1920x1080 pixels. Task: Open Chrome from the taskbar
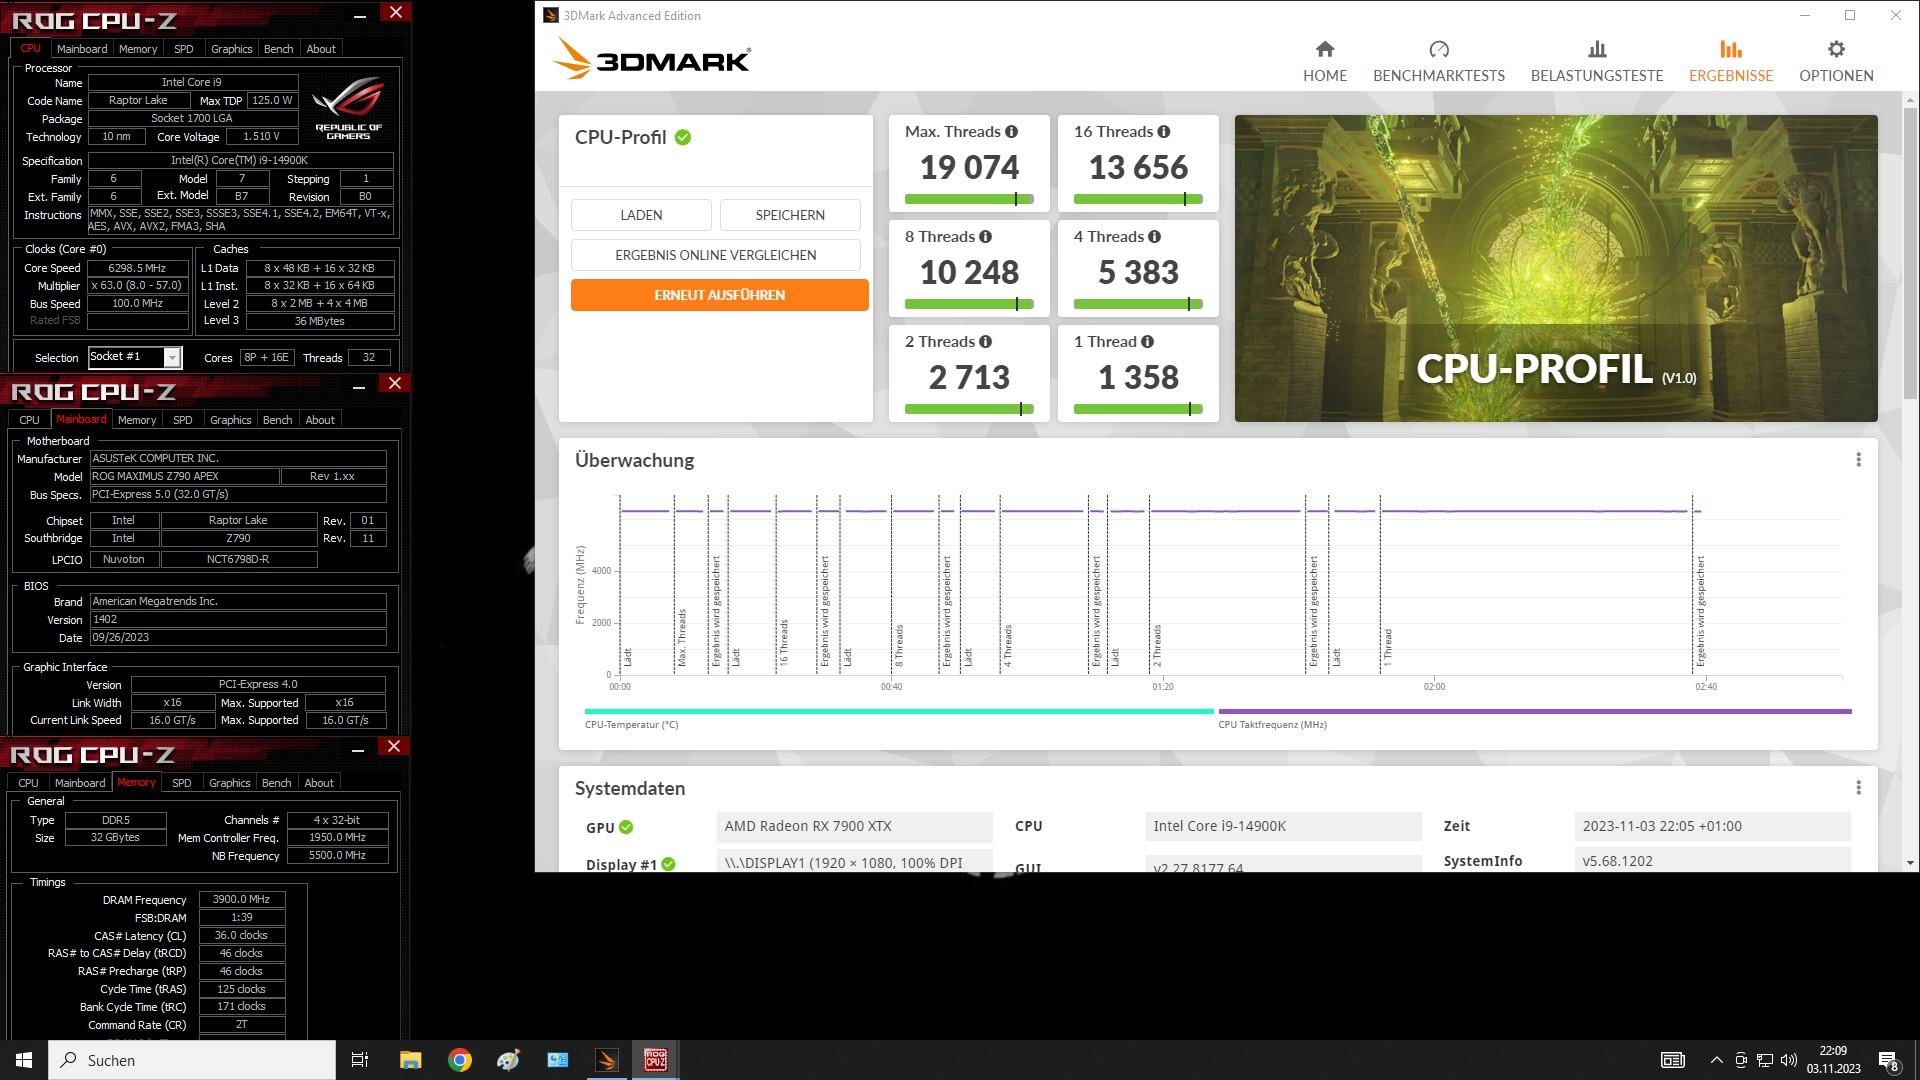[459, 1060]
